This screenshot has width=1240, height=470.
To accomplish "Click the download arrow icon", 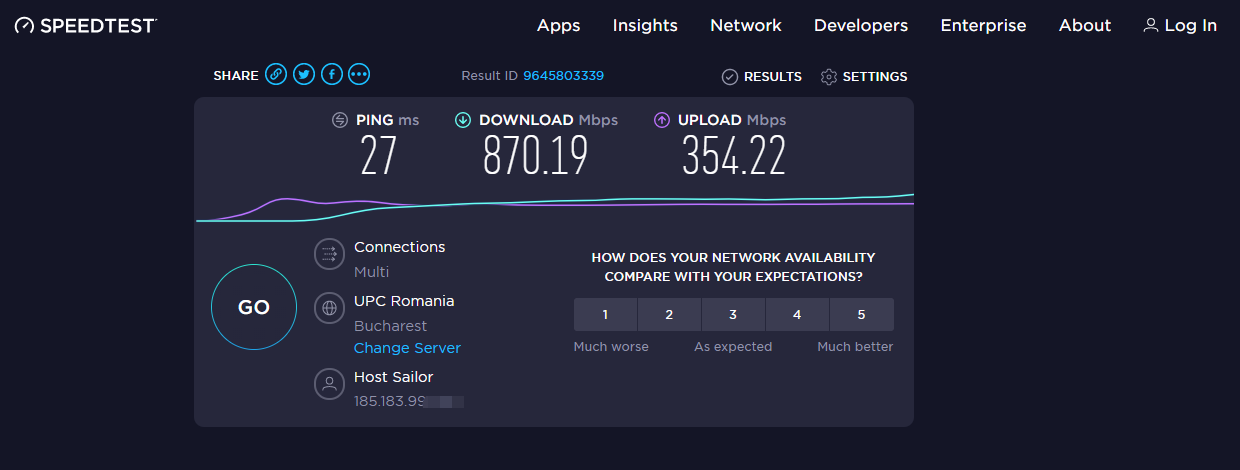I will (x=463, y=120).
